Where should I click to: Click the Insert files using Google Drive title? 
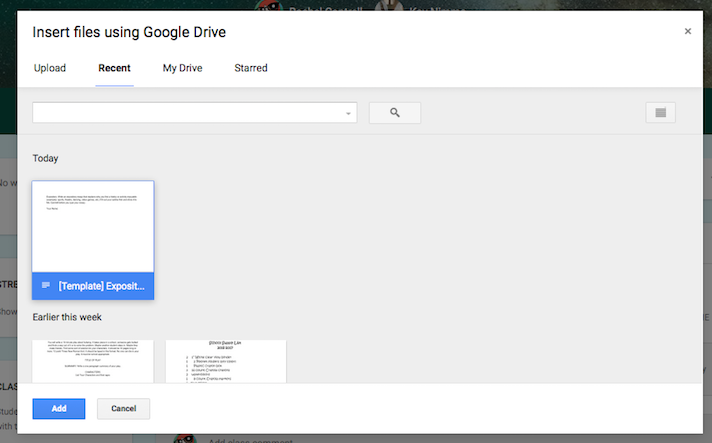129,32
